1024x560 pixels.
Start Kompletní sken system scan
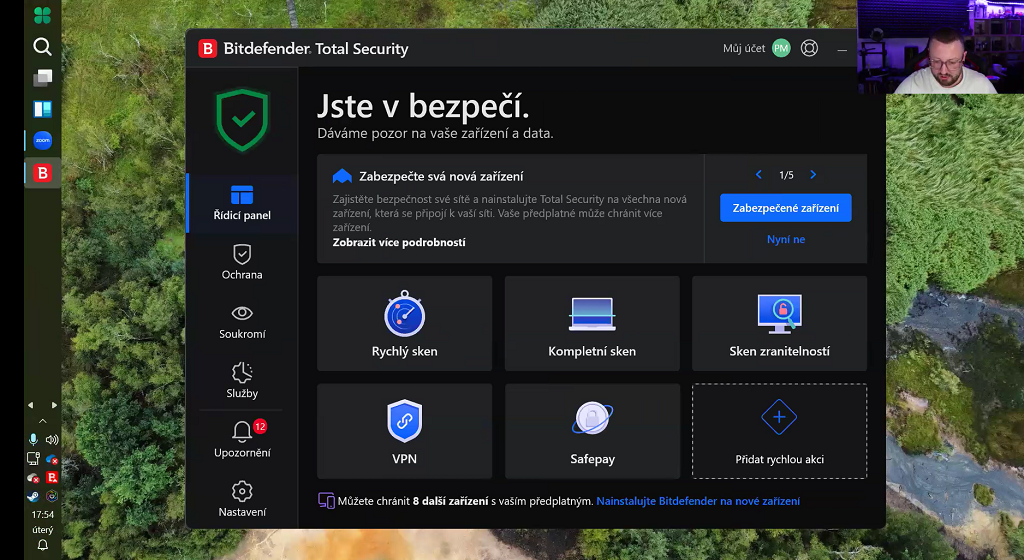pos(592,324)
